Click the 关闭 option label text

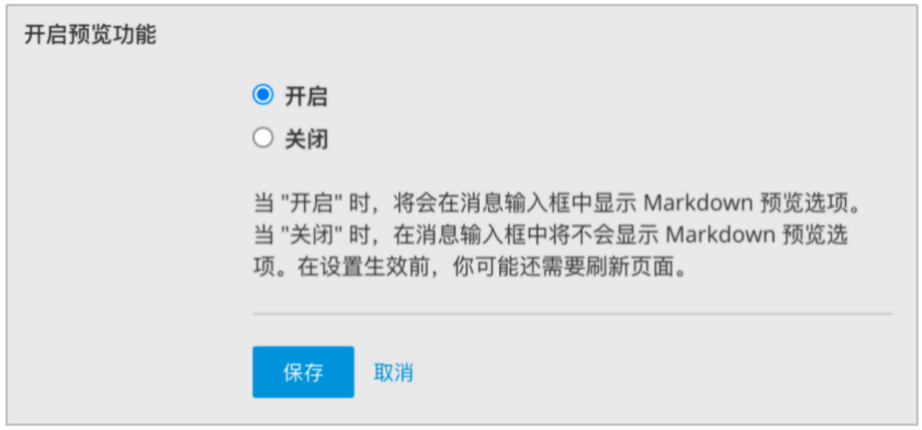(x=306, y=139)
